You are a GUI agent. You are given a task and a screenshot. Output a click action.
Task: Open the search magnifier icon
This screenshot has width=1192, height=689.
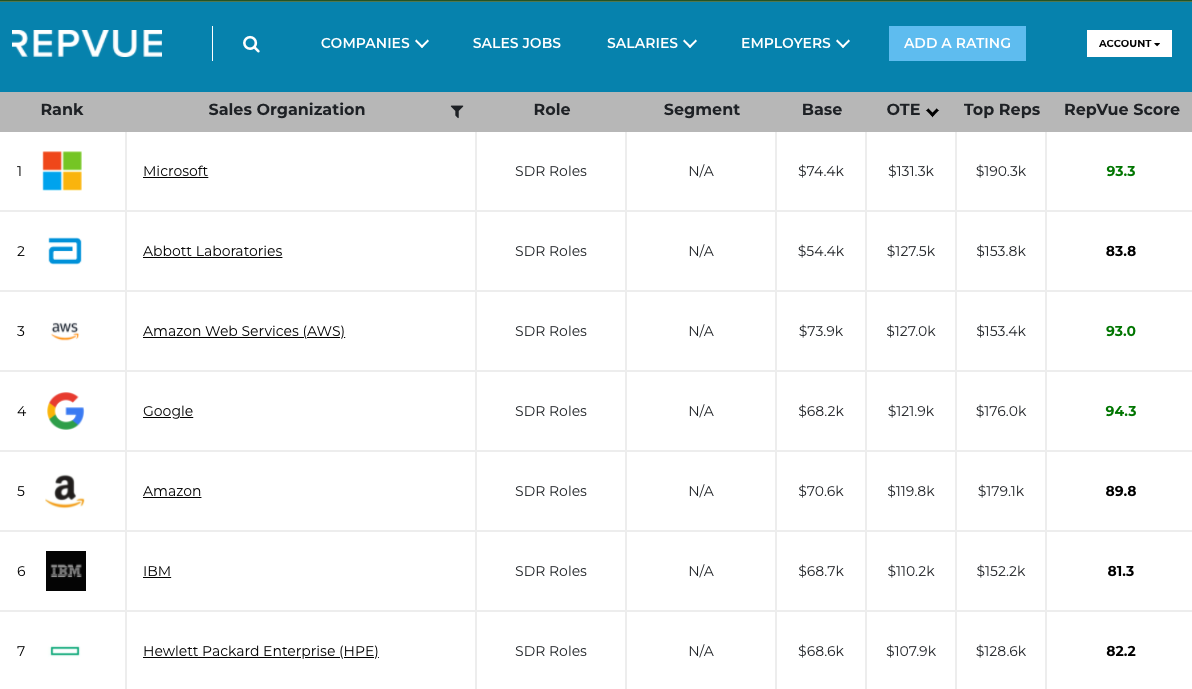tap(251, 44)
